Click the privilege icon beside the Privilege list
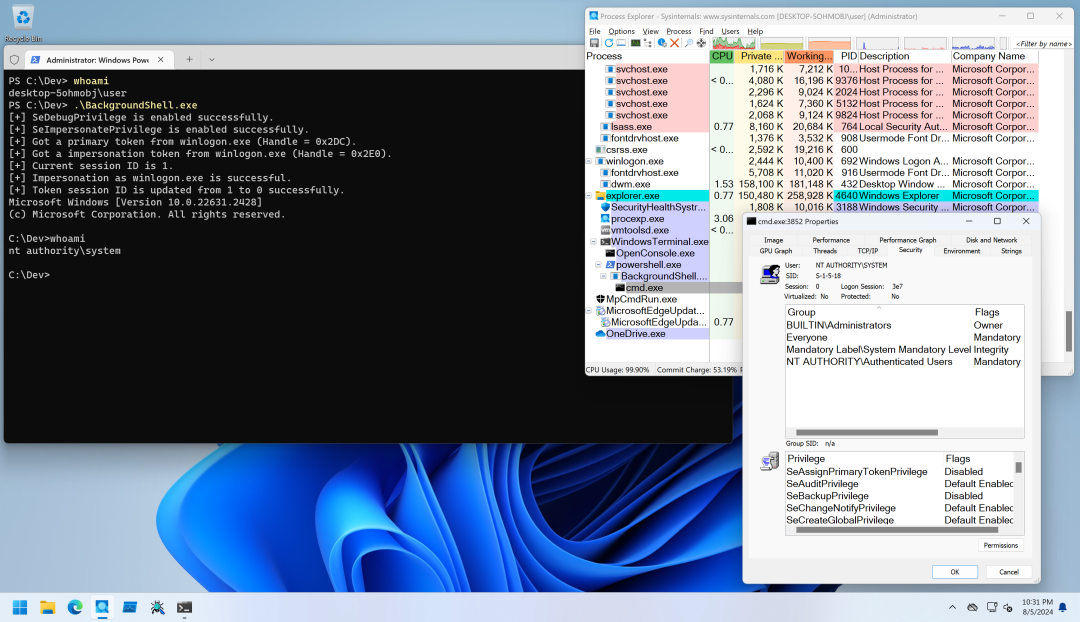The height and width of the screenshot is (622, 1080). coord(769,461)
